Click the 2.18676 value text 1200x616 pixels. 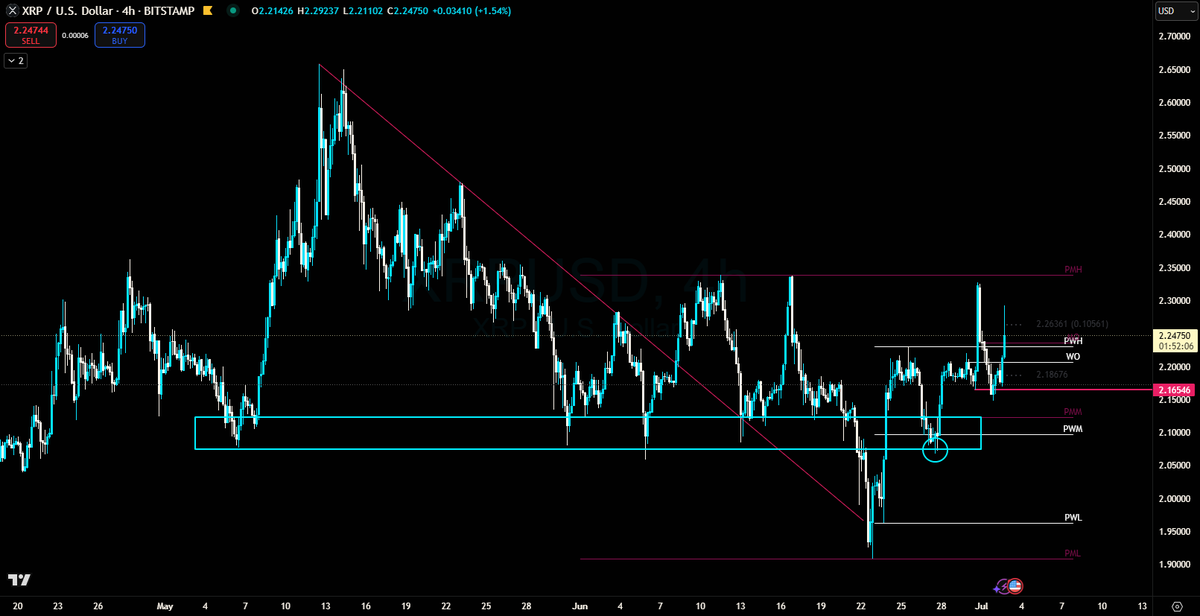click(x=1052, y=374)
